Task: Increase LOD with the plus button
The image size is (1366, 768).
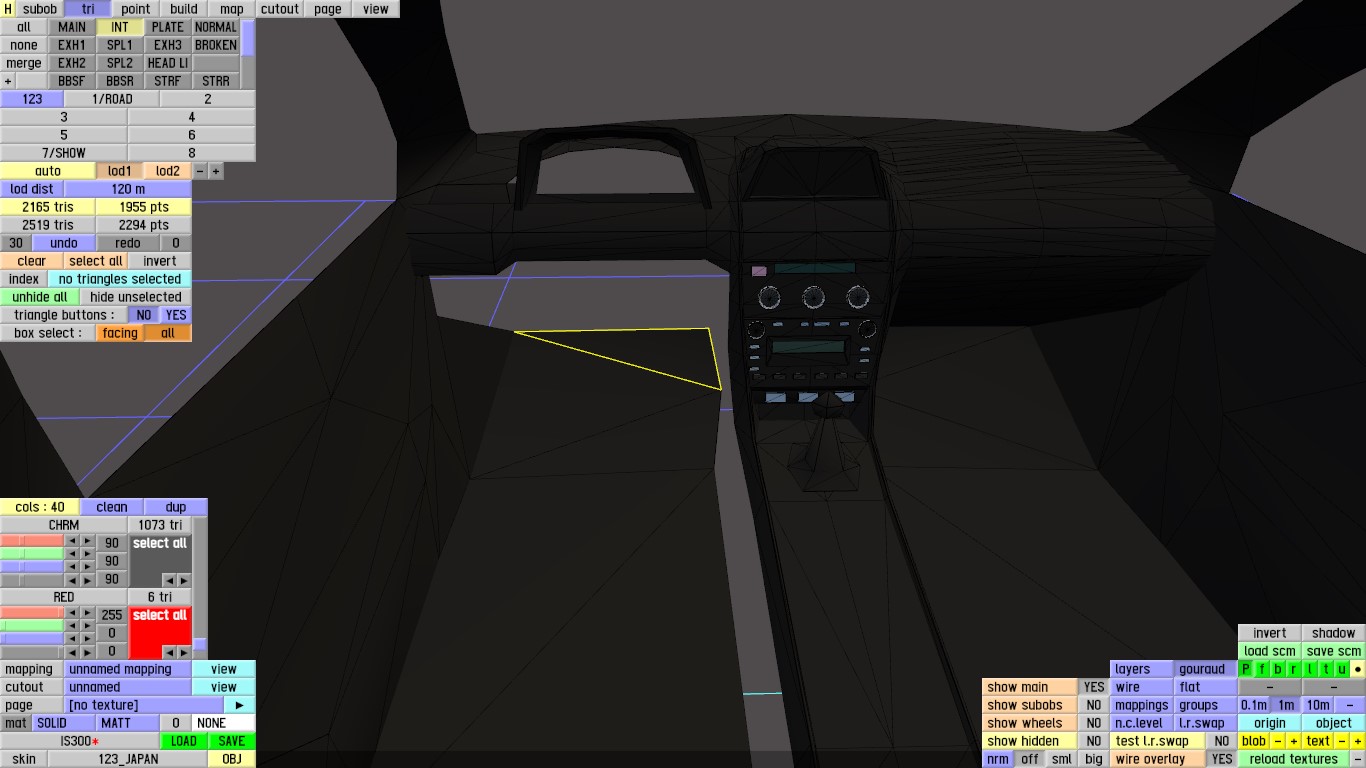Action: point(216,171)
